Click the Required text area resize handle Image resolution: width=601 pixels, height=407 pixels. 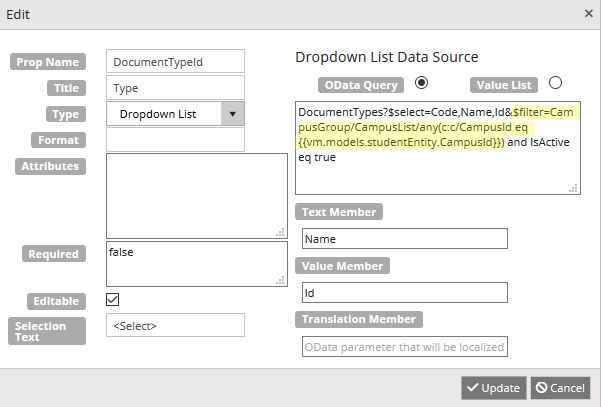(281, 280)
